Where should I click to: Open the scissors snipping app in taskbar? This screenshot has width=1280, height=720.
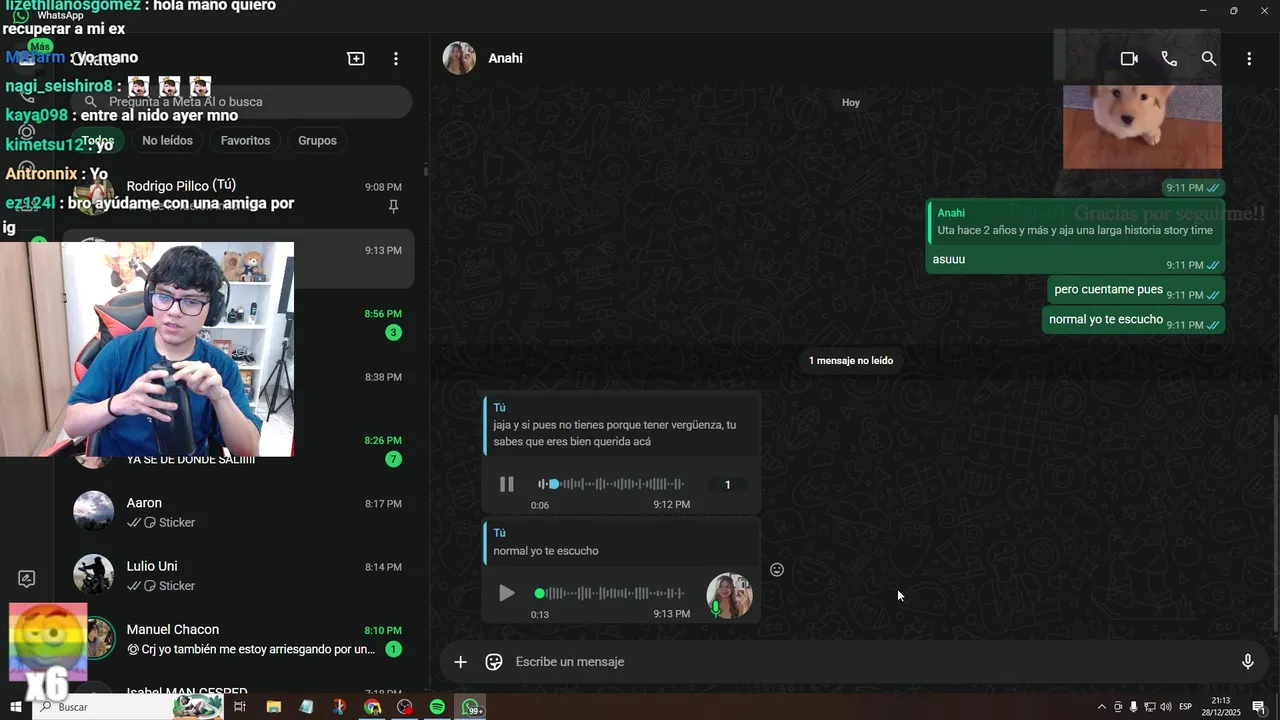tap(340, 707)
